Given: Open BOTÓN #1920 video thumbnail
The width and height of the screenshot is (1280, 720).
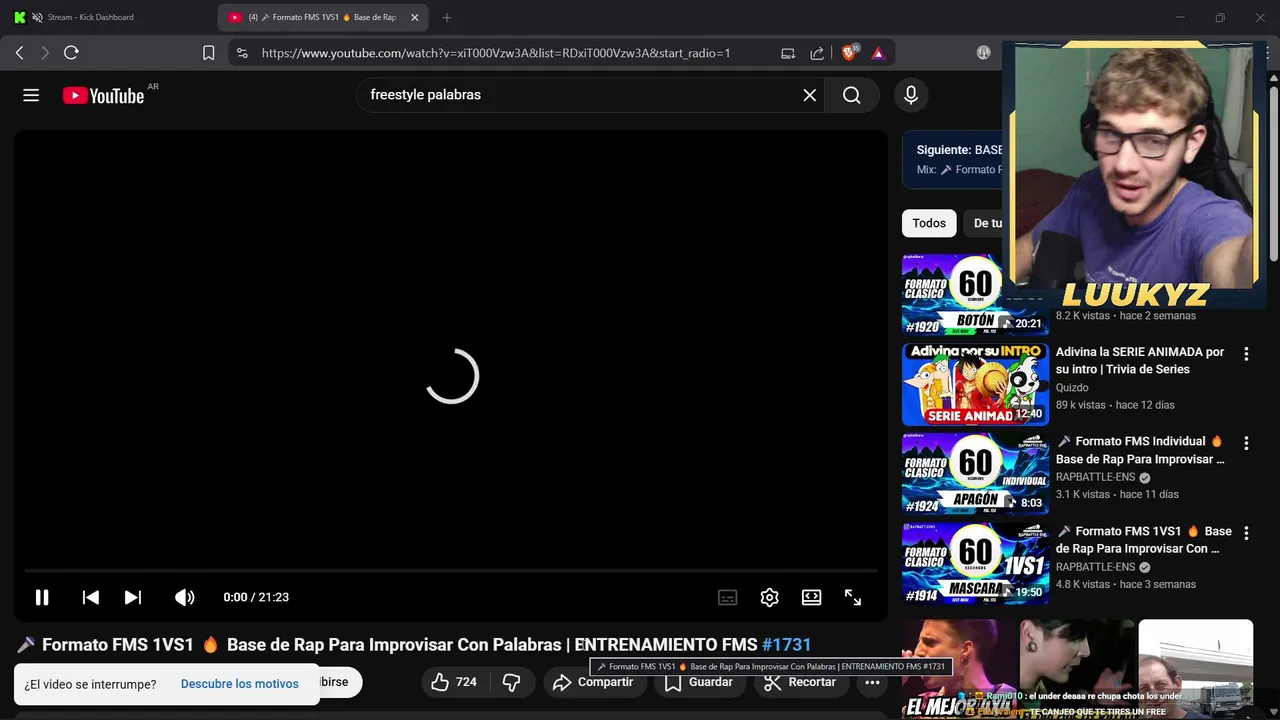Looking at the screenshot, I should point(975,294).
